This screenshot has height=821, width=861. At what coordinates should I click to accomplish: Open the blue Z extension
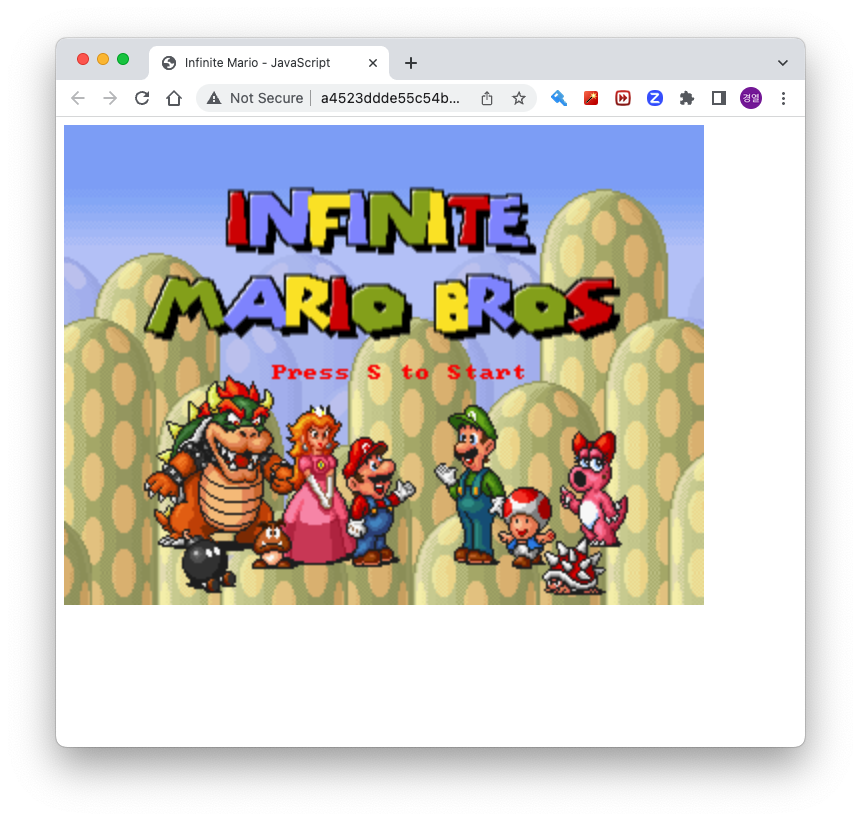point(655,98)
